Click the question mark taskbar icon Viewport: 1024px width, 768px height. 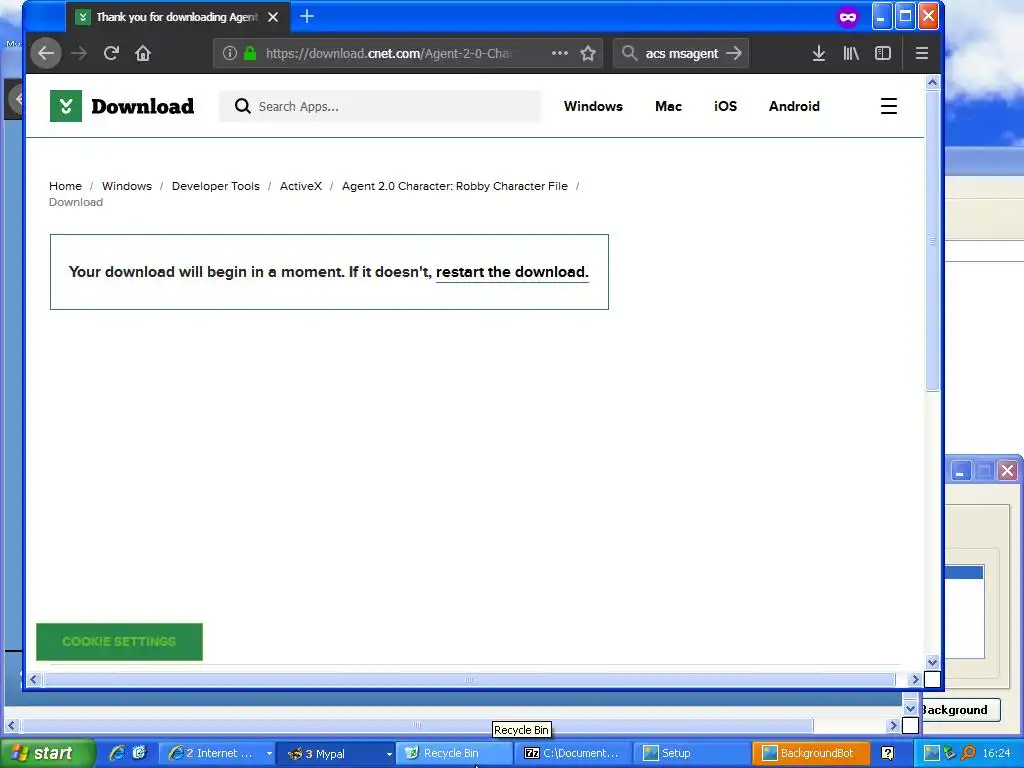click(x=888, y=753)
